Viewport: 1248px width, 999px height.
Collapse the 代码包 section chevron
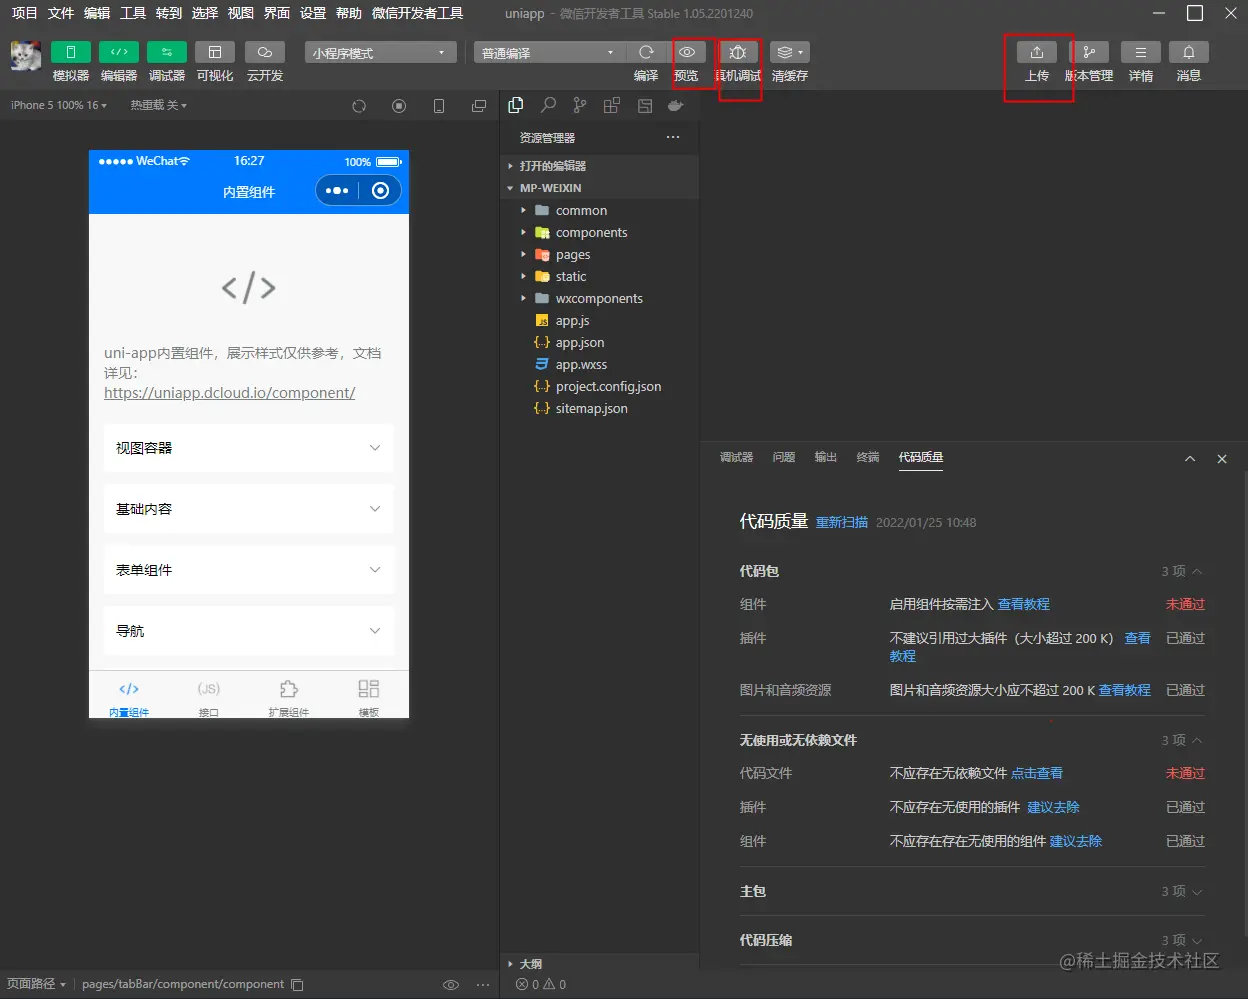(1197, 571)
